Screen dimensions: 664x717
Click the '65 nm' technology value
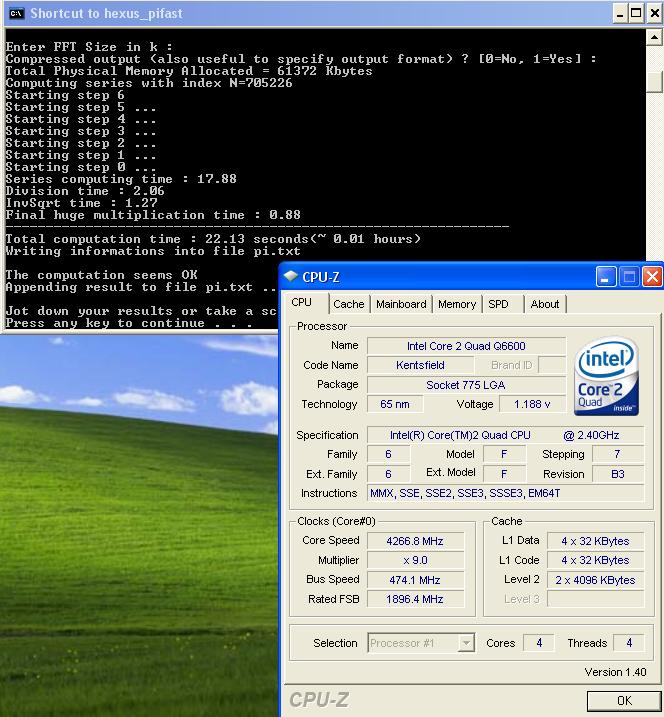(x=395, y=404)
